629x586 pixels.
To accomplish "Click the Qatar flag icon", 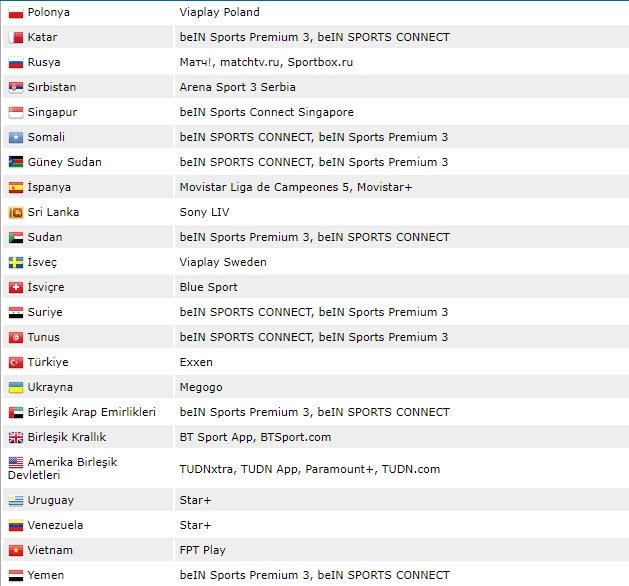I will point(15,37).
